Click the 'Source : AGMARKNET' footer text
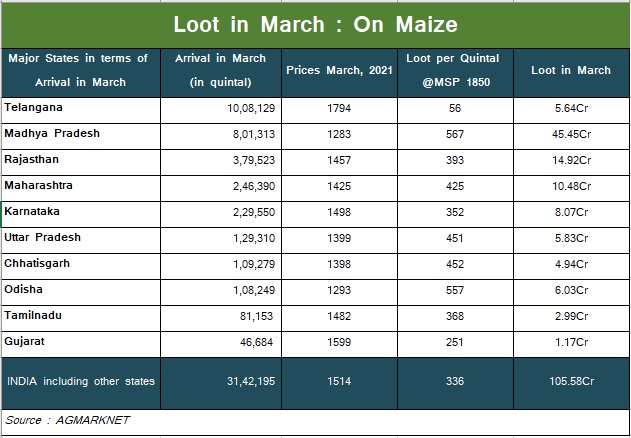 click(x=68, y=420)
